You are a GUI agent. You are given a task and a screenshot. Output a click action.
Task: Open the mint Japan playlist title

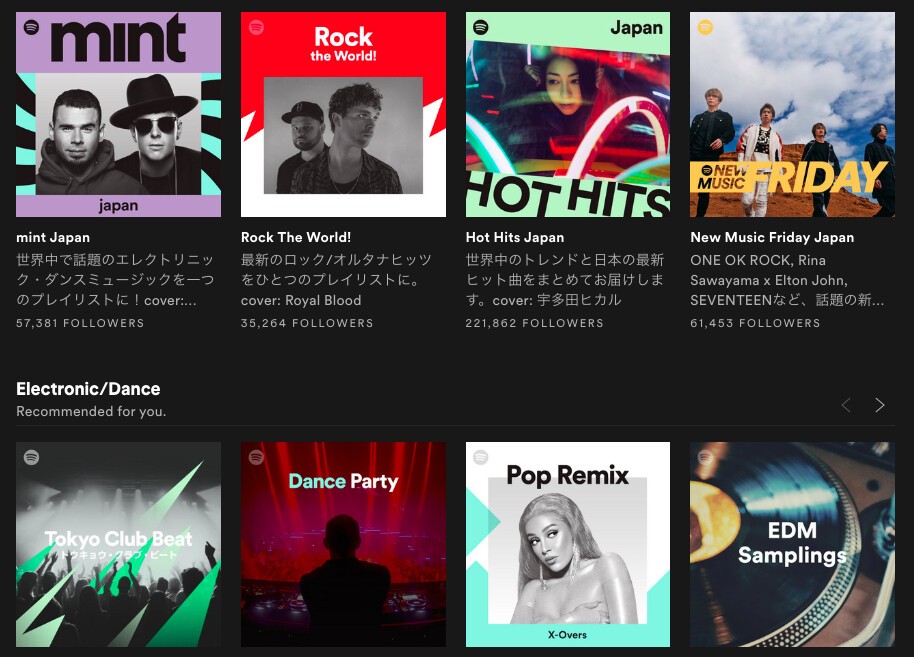pos(53,237)
